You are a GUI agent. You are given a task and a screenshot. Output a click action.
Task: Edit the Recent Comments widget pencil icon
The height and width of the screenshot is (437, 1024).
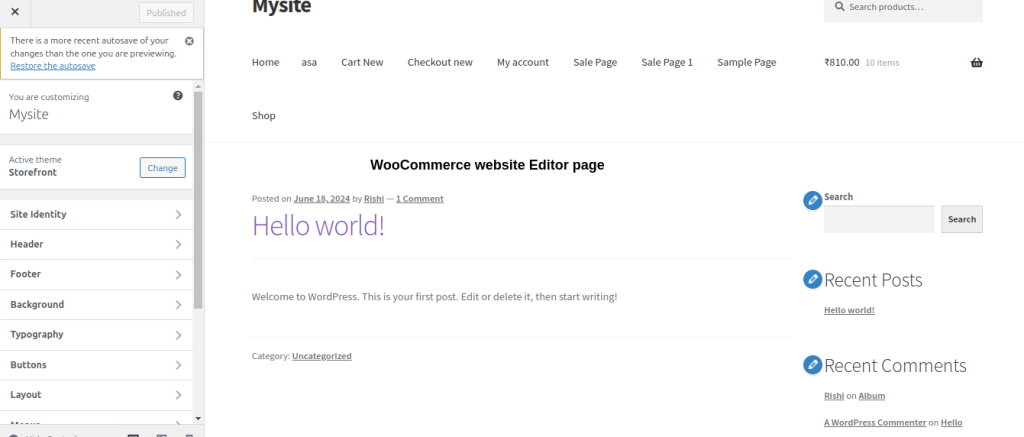click(x=812, y=364)
